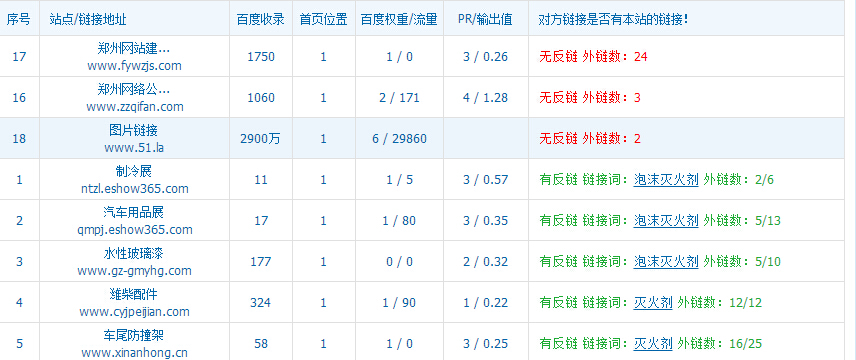Select the PR/输出值 column header

pos(485,20)
